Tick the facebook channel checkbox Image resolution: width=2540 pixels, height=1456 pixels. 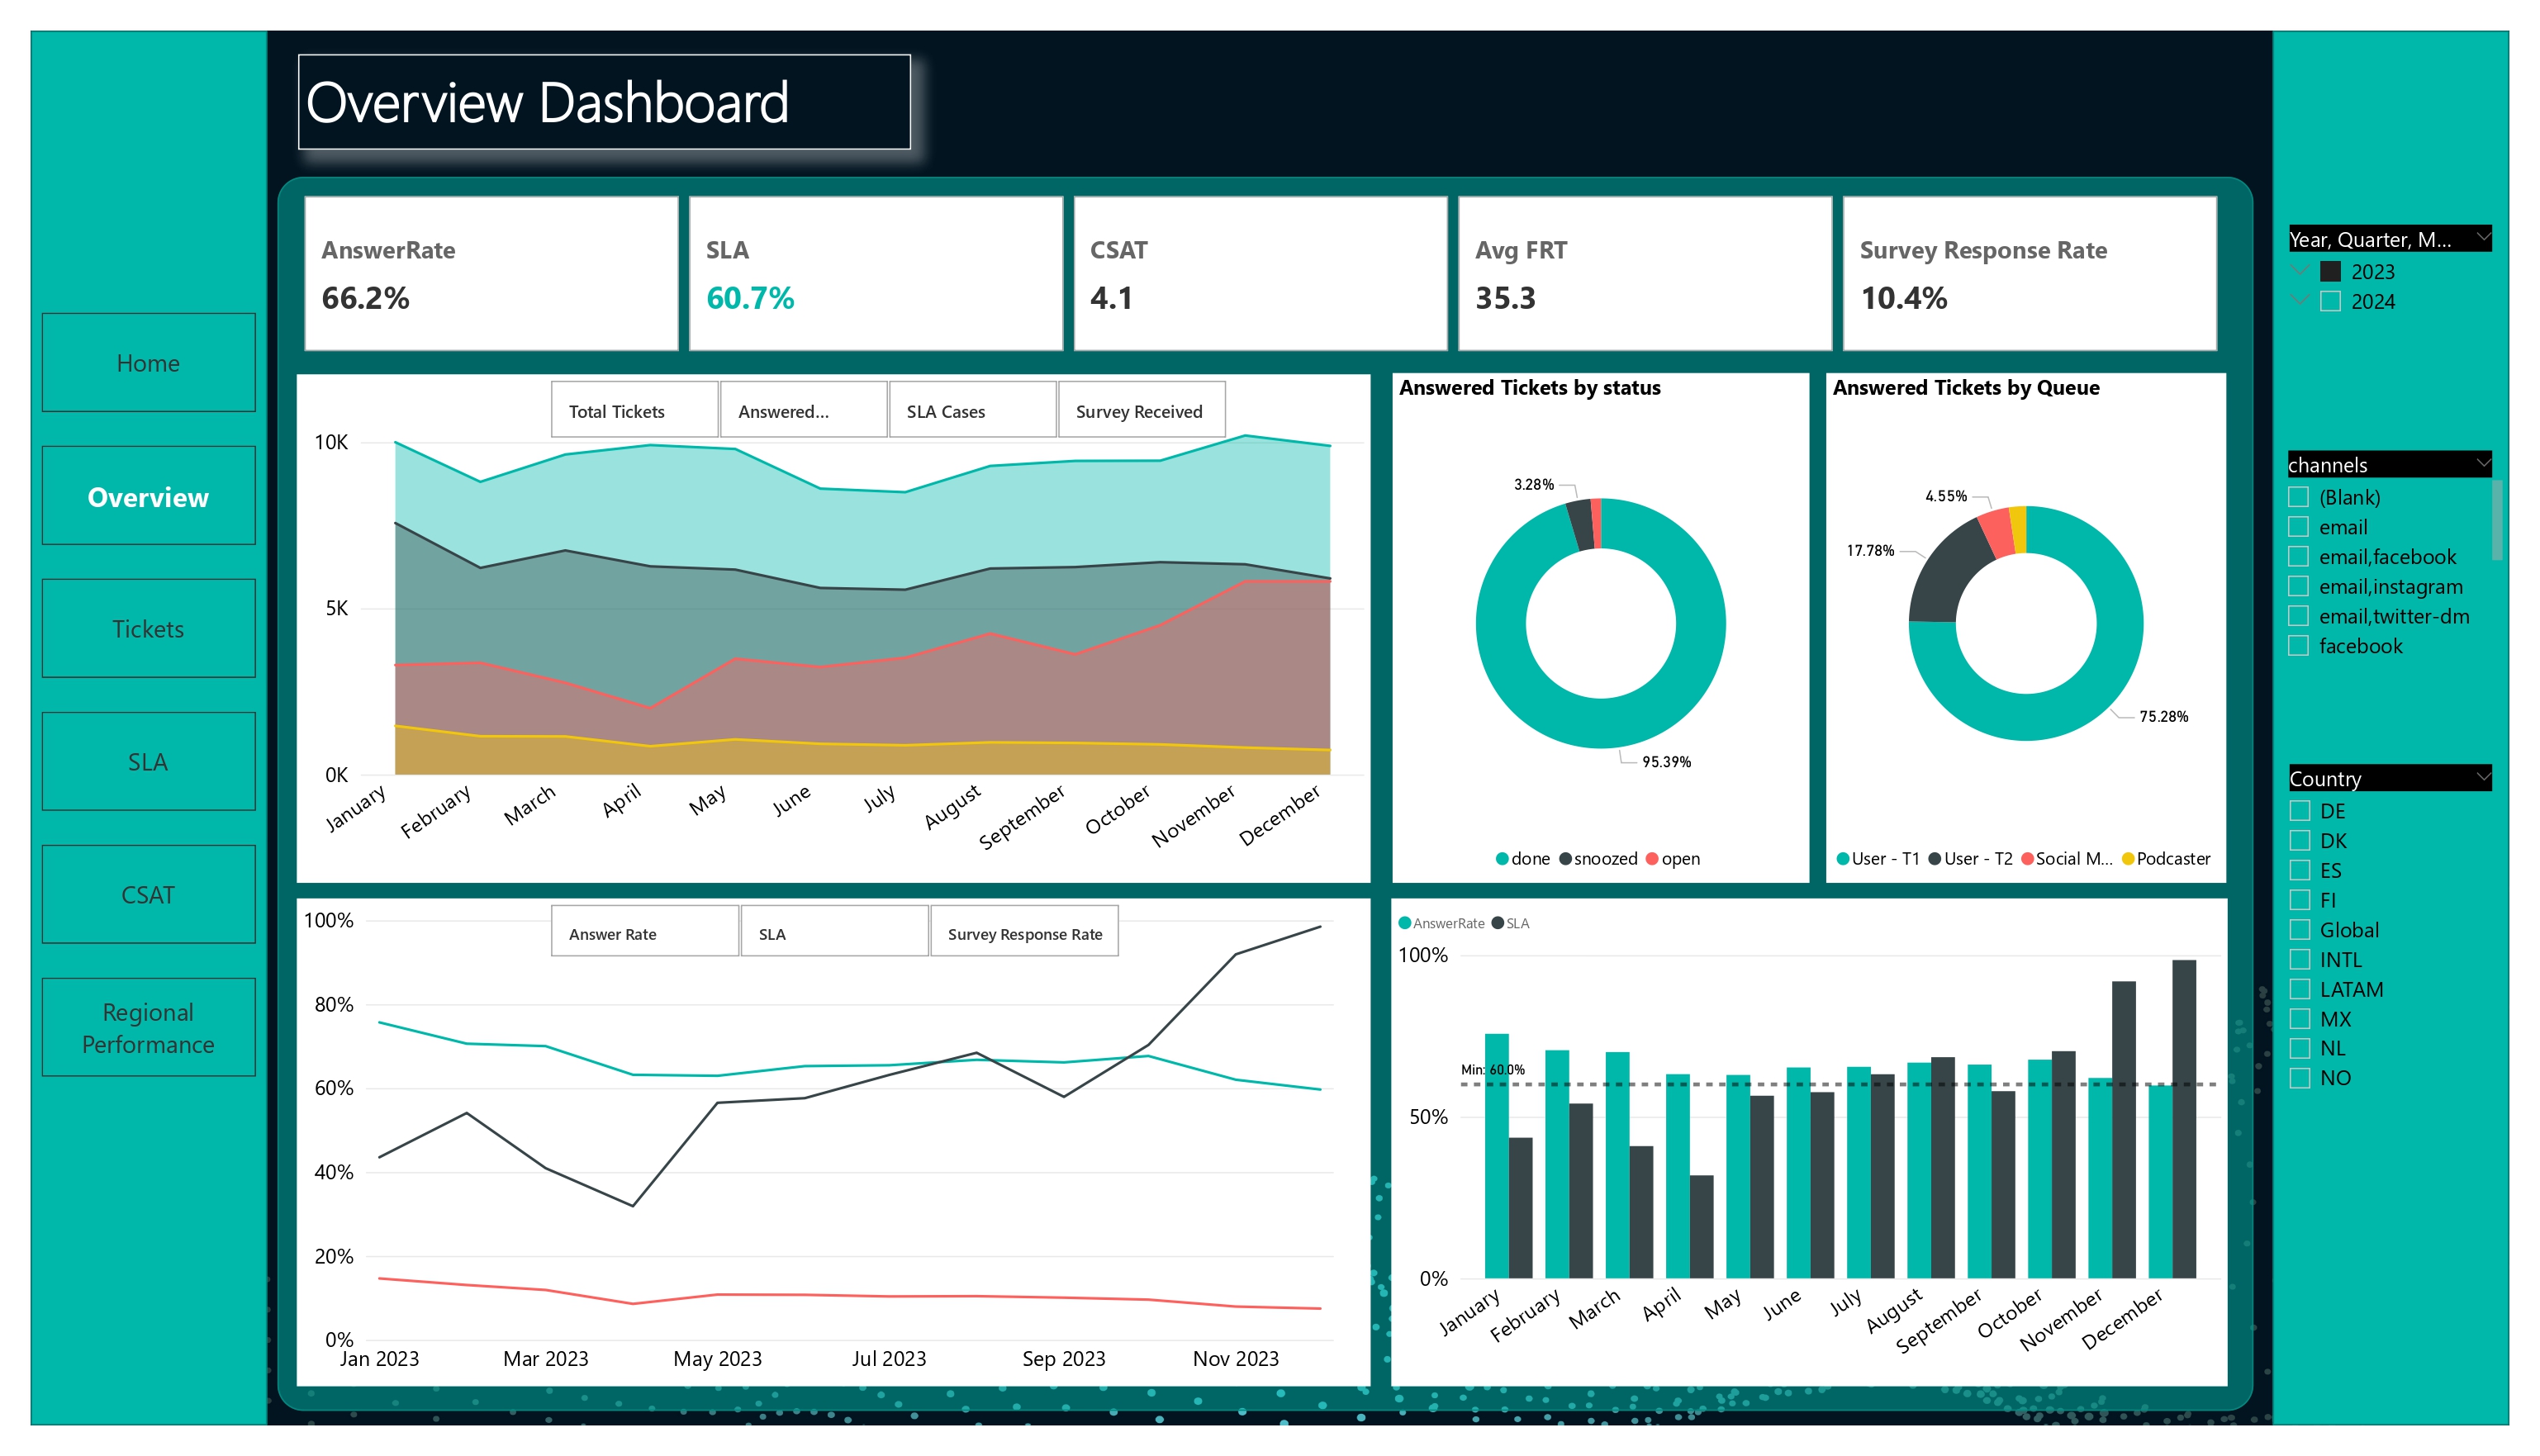click(2299, 646)
